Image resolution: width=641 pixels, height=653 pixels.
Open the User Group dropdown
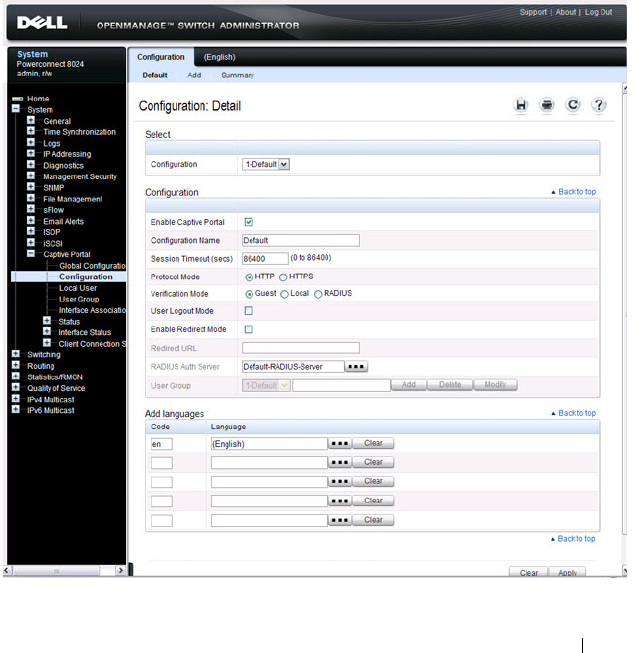click(266, 385)
